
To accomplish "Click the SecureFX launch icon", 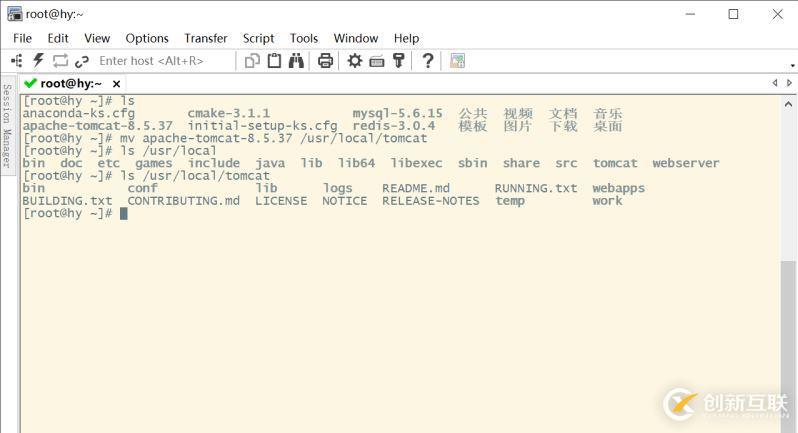I will coord(458,61).
